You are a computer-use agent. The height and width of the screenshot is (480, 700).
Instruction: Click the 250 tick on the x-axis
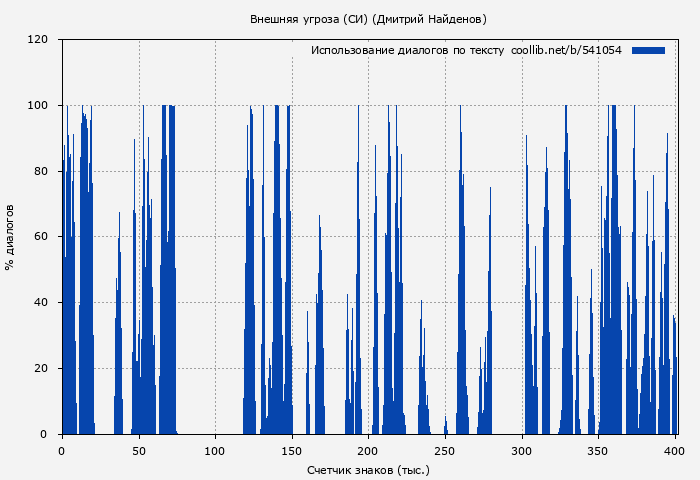click(x=445, y=451)
